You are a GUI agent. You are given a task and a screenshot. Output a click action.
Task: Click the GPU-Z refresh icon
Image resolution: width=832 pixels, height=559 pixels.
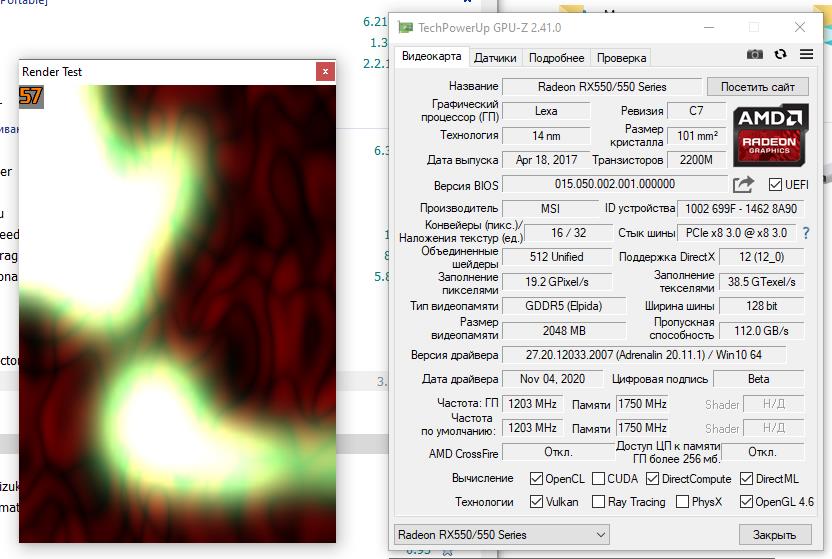coord(781,54)
